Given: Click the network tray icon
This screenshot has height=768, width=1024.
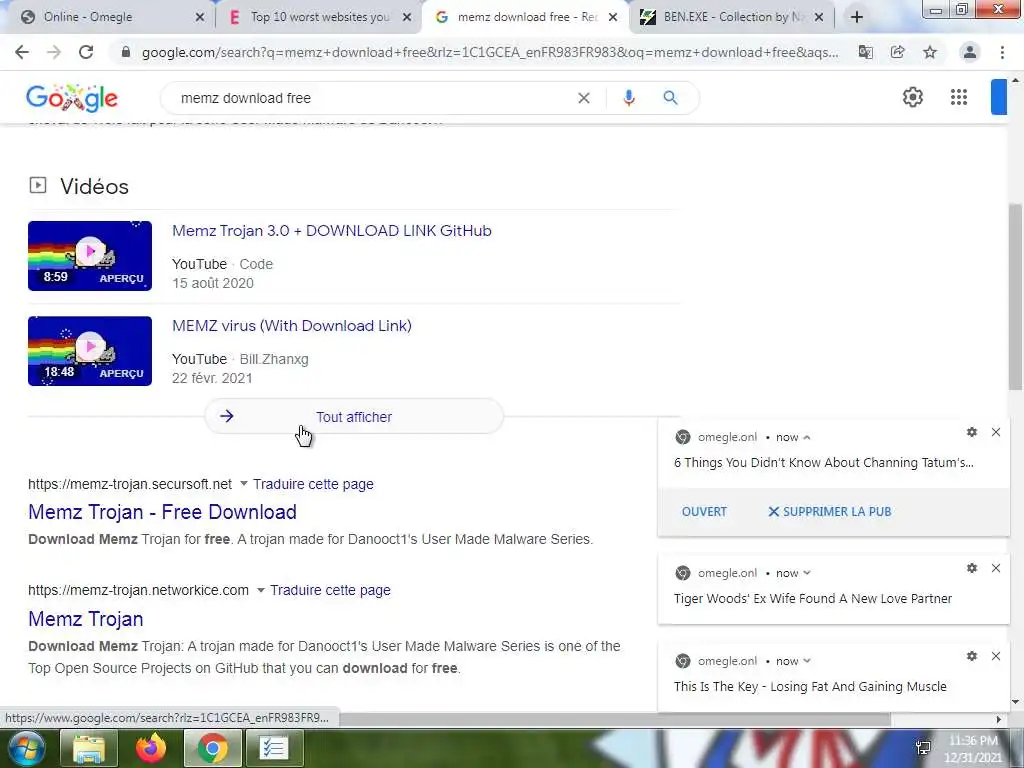Looking at the screenshot, I should [922, 748].
